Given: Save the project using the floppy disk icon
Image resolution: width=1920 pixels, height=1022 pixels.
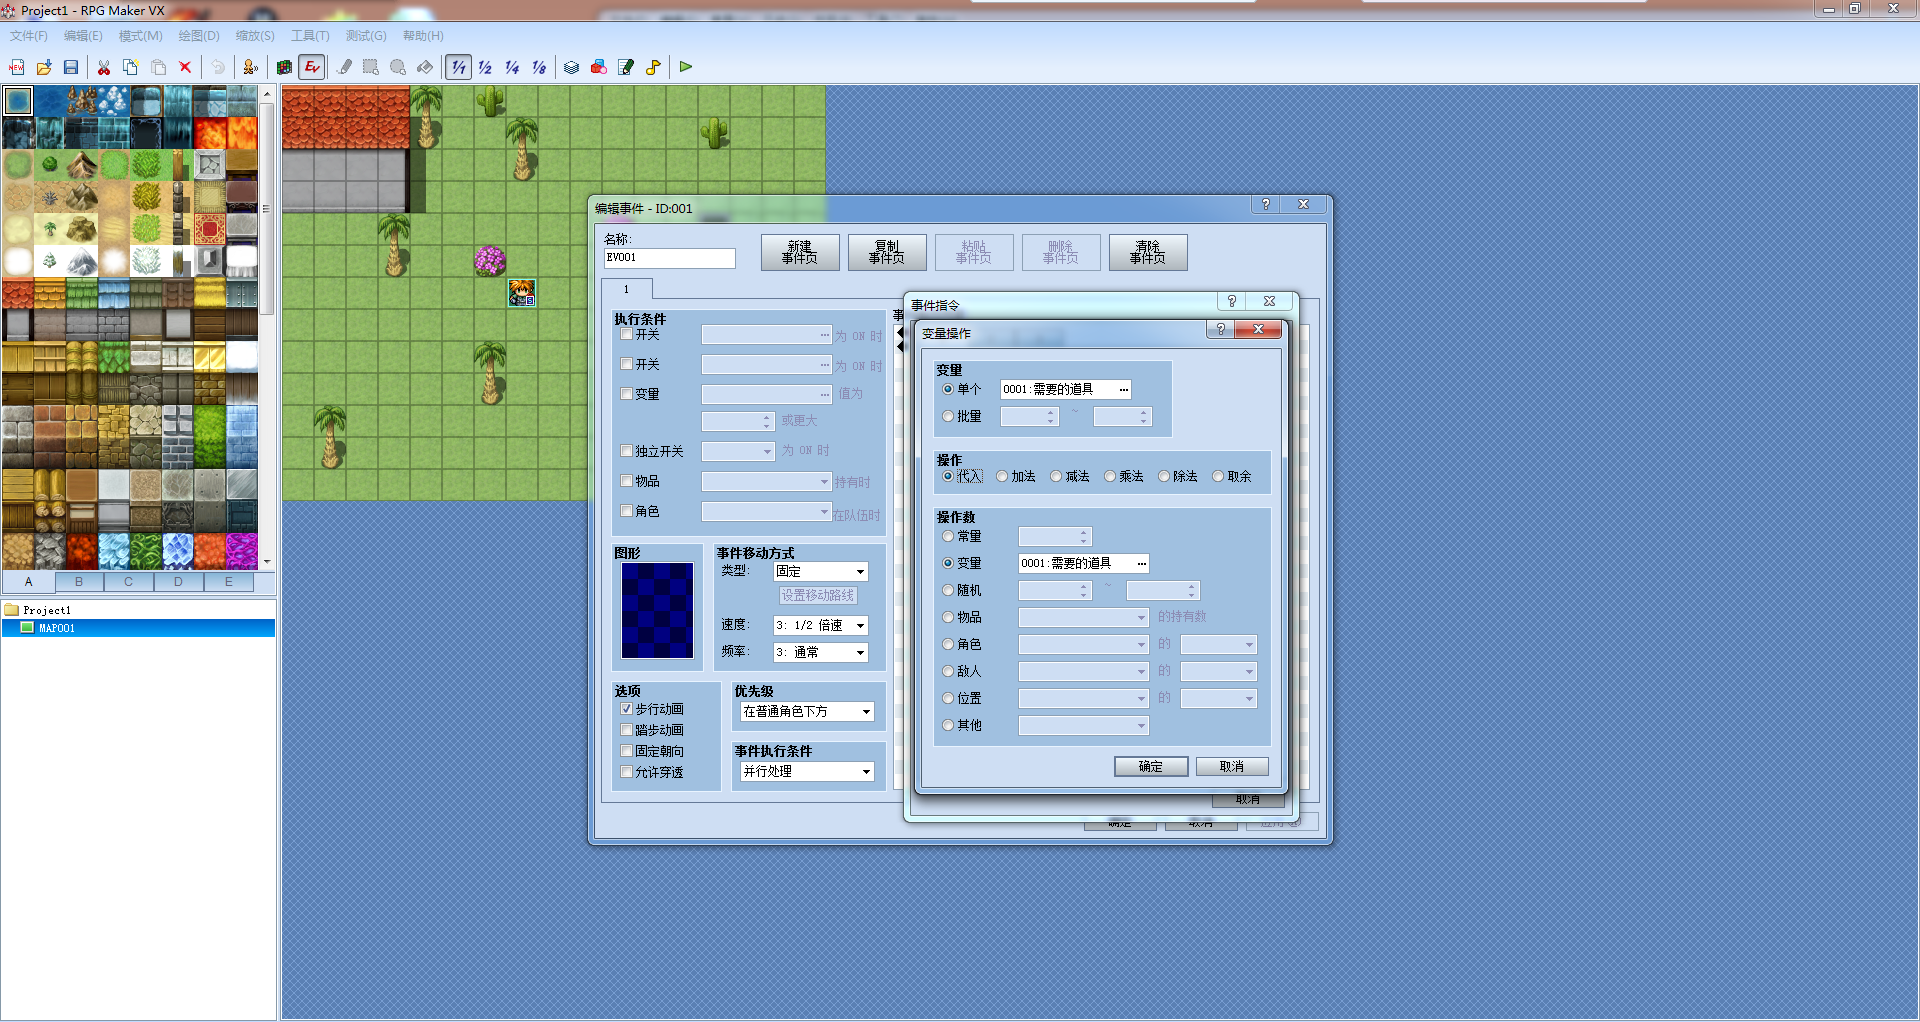Looking at the screenshot, I should (x=71, y=67).
